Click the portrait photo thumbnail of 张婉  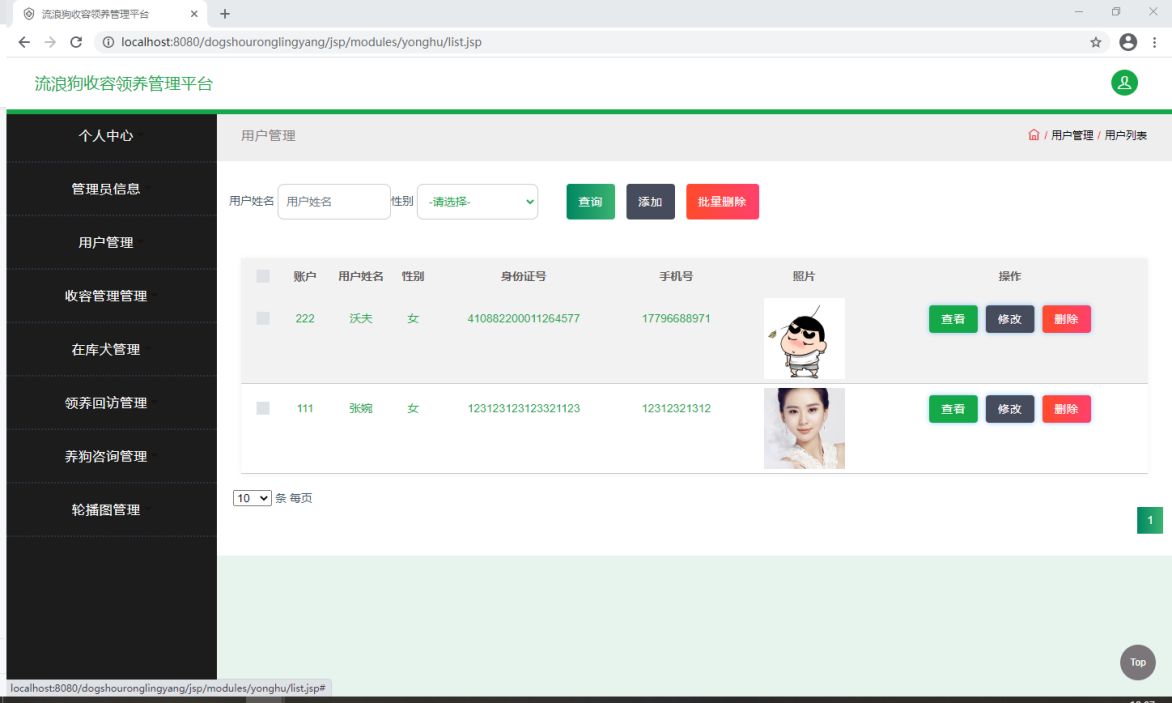coord(804,428)
